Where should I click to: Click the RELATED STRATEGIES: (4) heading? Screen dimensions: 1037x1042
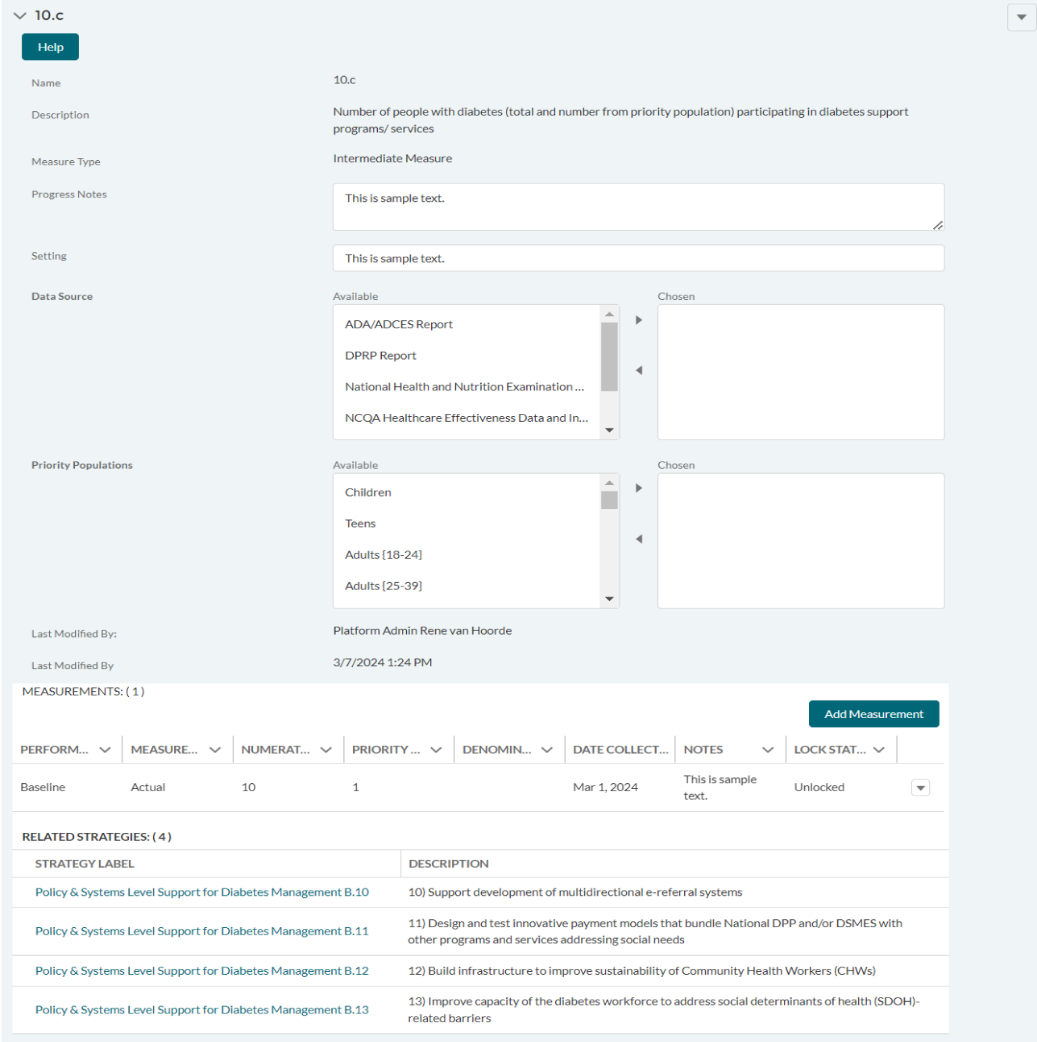96,837
